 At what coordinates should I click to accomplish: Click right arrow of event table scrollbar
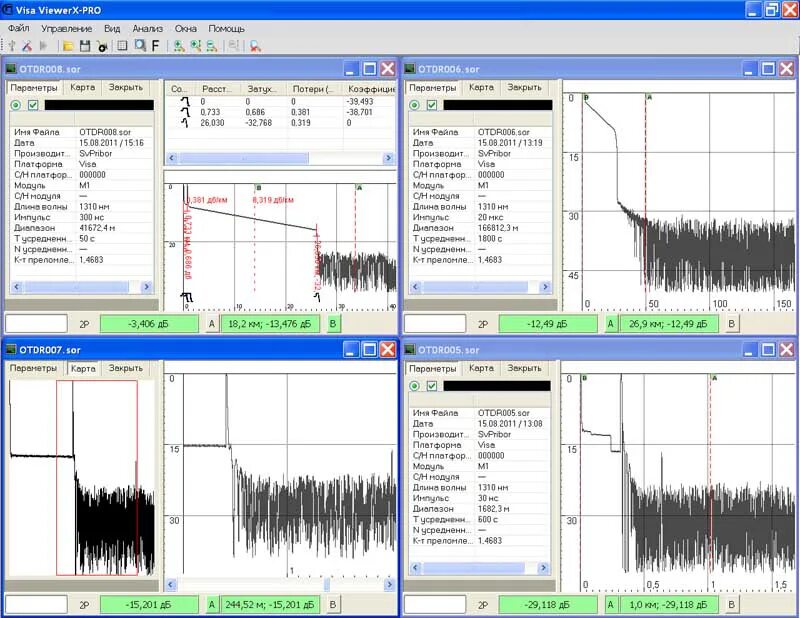pos(389,158)
